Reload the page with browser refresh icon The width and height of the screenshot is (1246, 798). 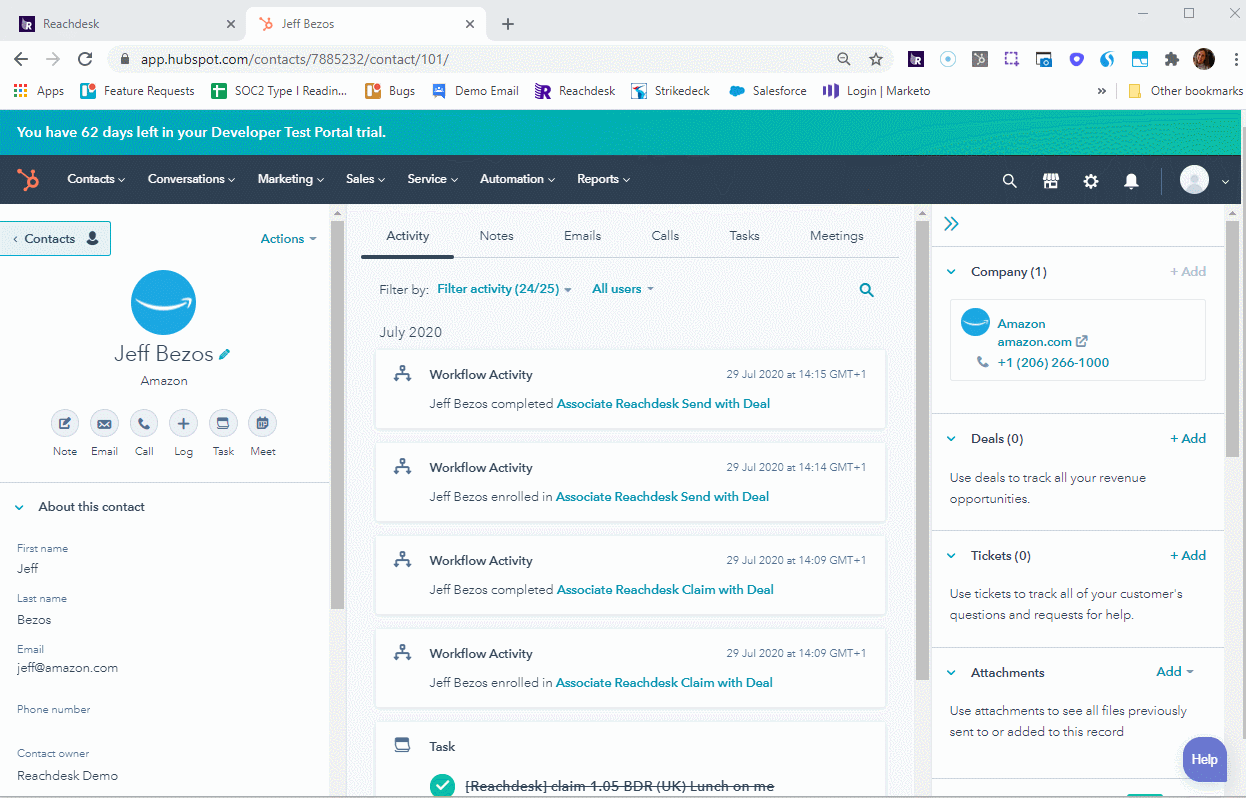click(85, 59)
